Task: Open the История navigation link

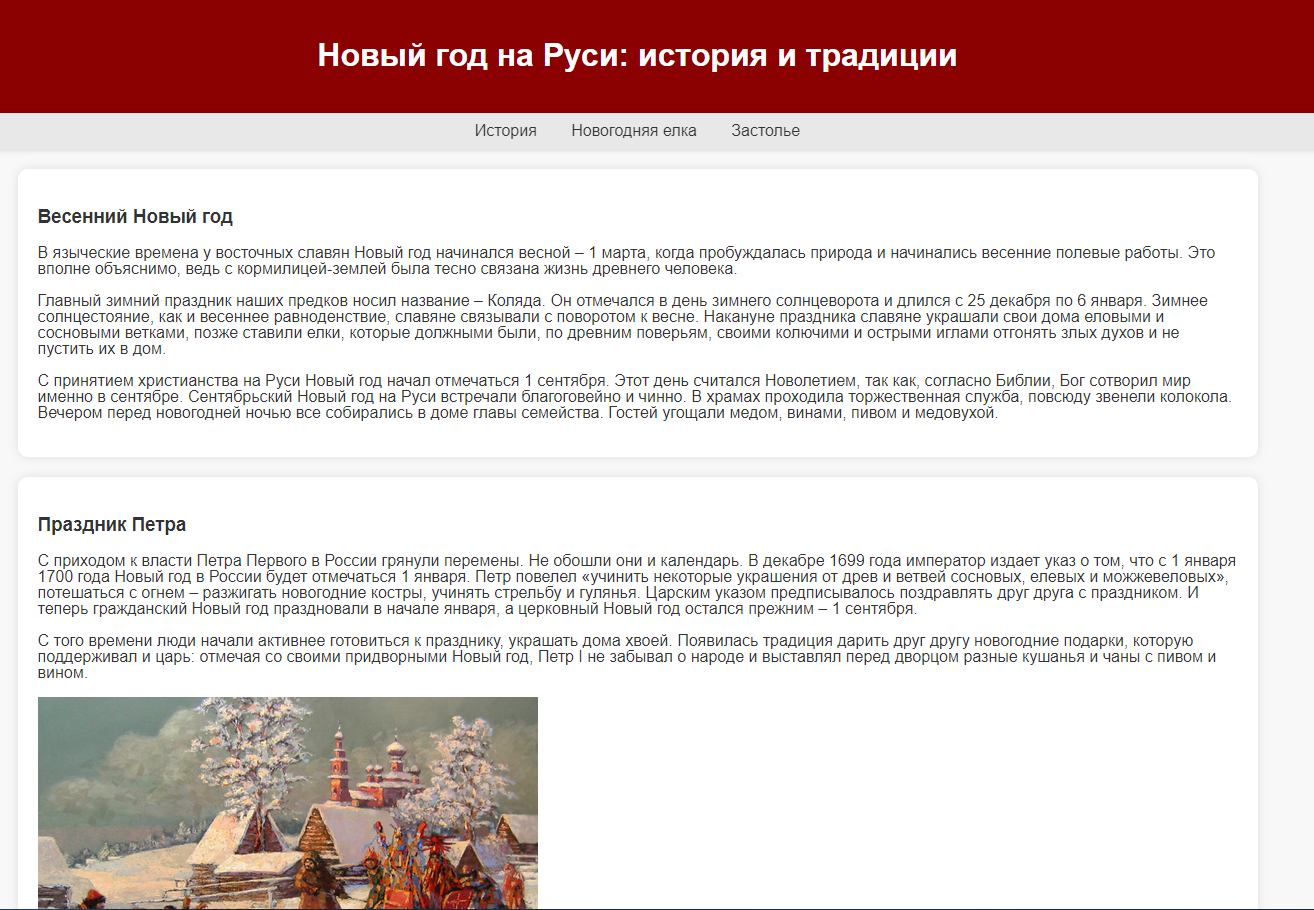Action: point(505,131)
